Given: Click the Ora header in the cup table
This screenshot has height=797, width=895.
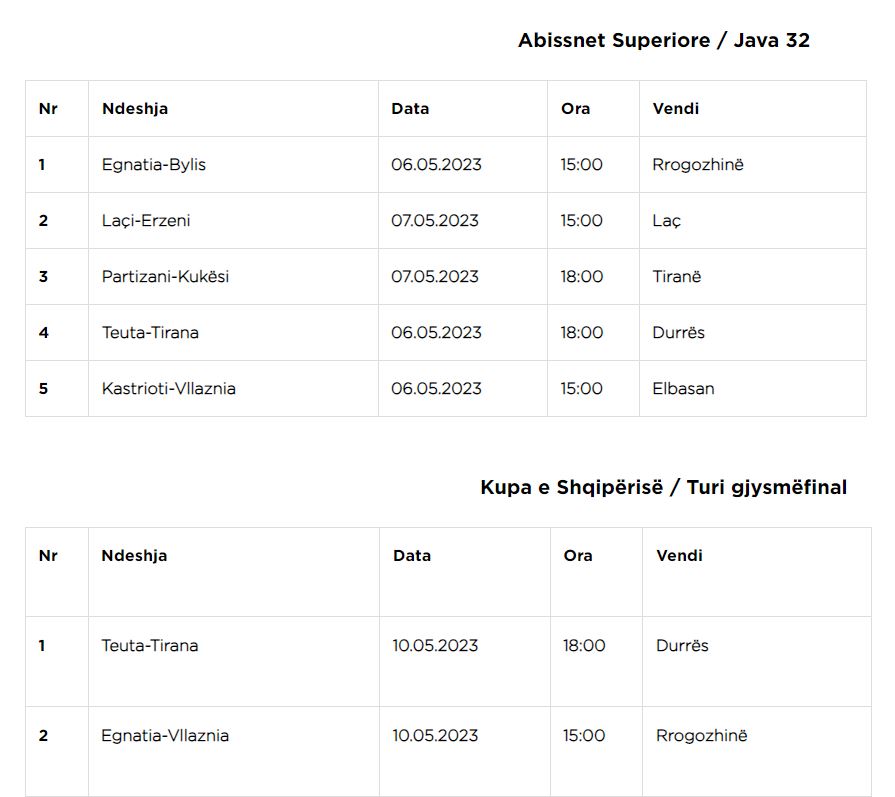Looking at the screenshot, I should coord(578,556).
